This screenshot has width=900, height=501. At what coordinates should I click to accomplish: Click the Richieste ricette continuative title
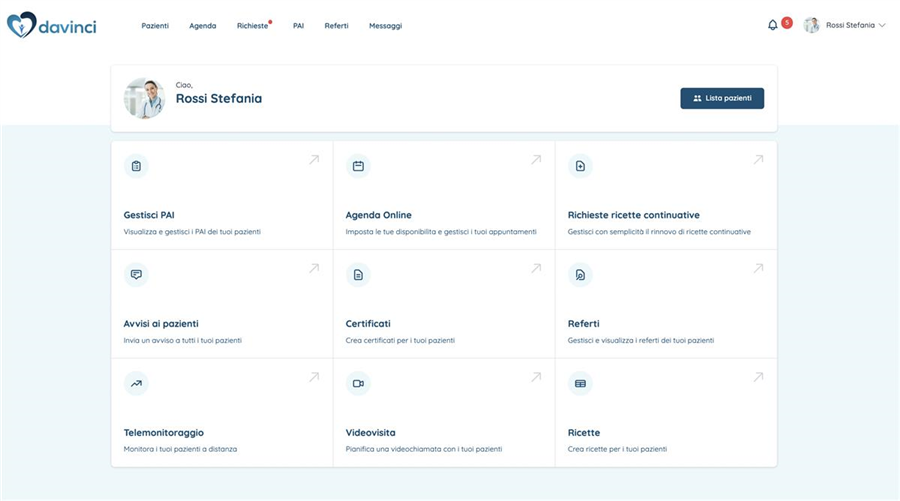[634, 215]
